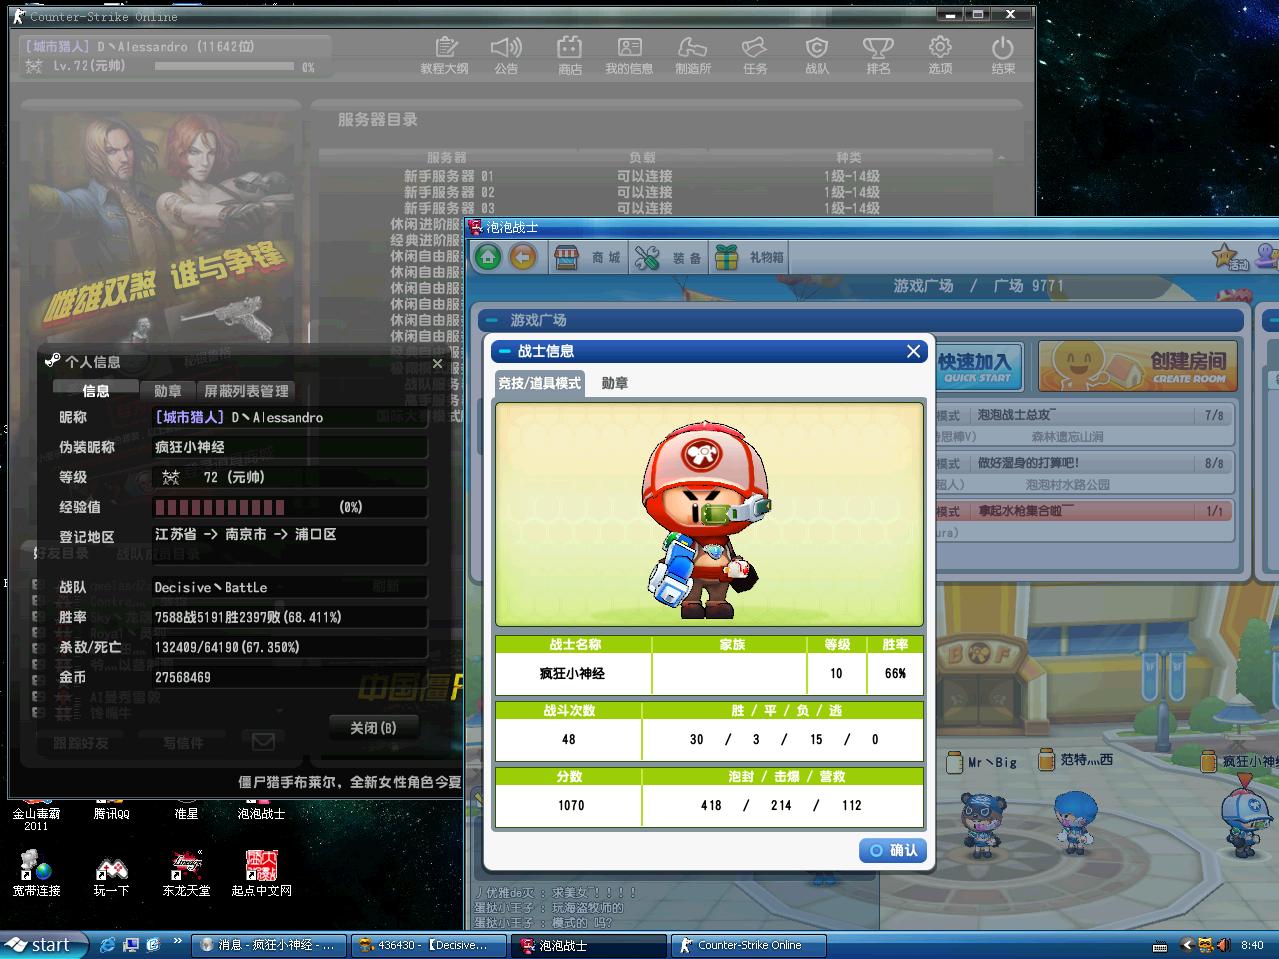Close the 个人信息 dialog with the X
This screenshot has width=1279, height=959.
click(437, 363)
